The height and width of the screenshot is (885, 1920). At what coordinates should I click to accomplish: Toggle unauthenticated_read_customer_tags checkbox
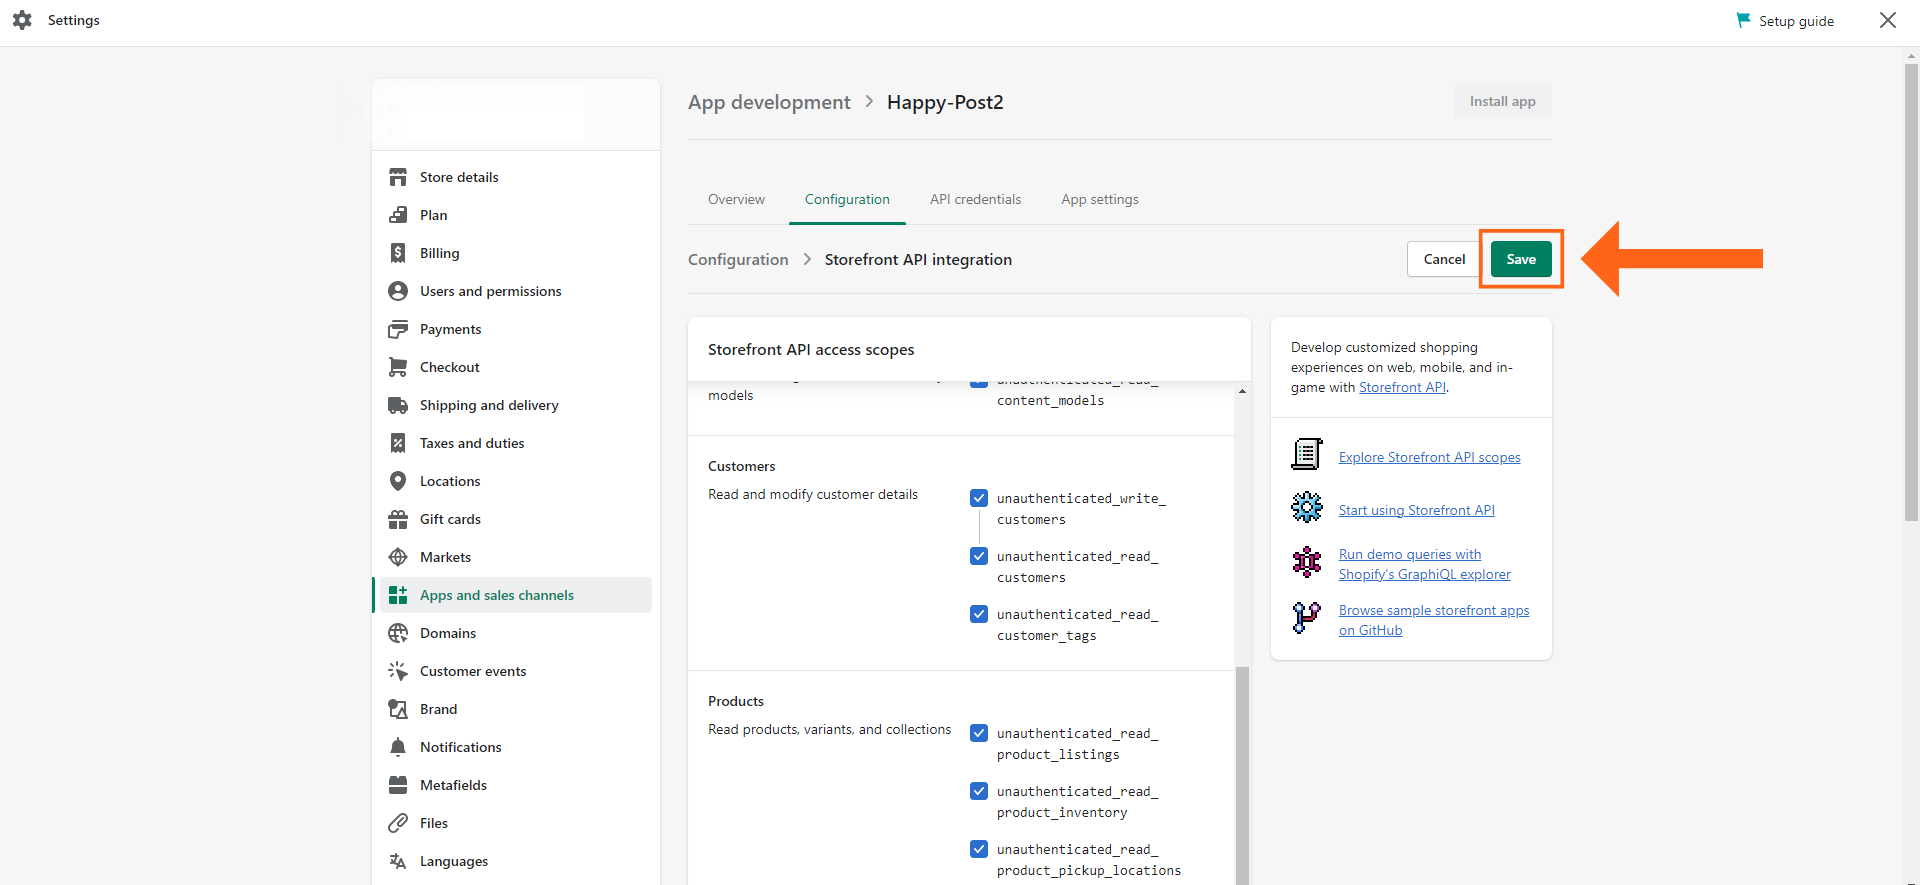979,614
